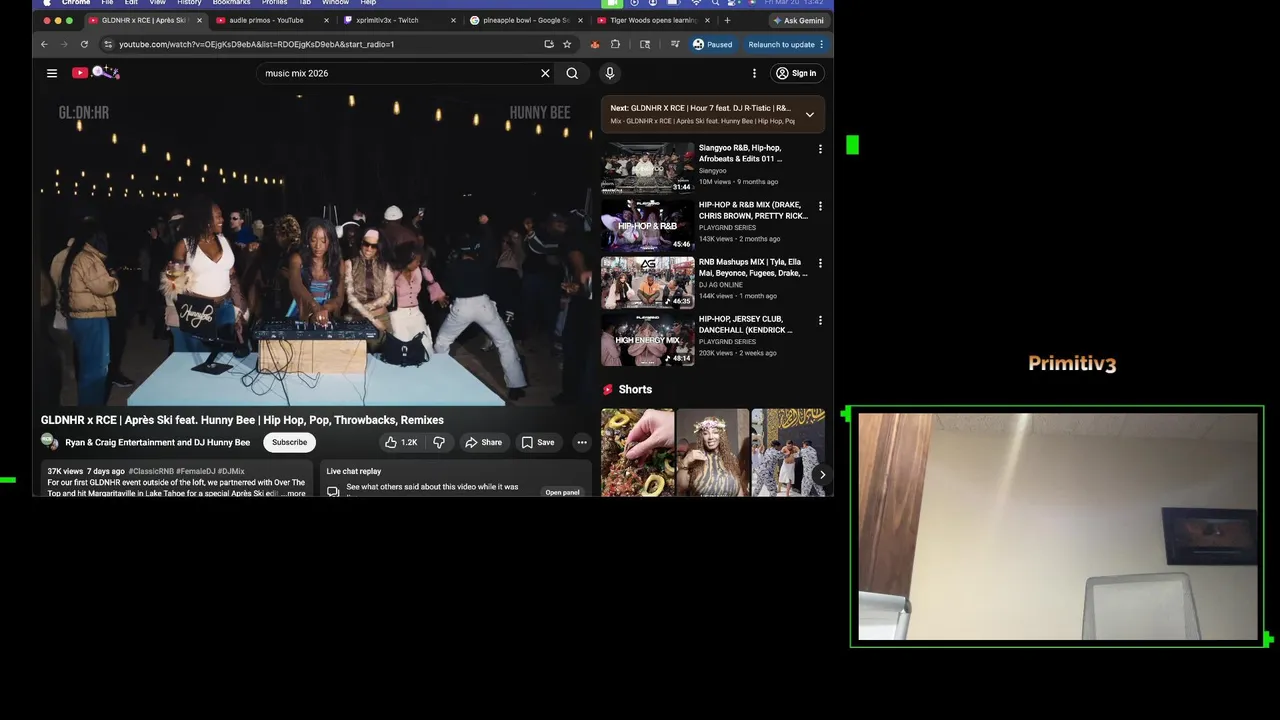
Task: Like the video with thumbs up
Action: [x=402, y=442]
